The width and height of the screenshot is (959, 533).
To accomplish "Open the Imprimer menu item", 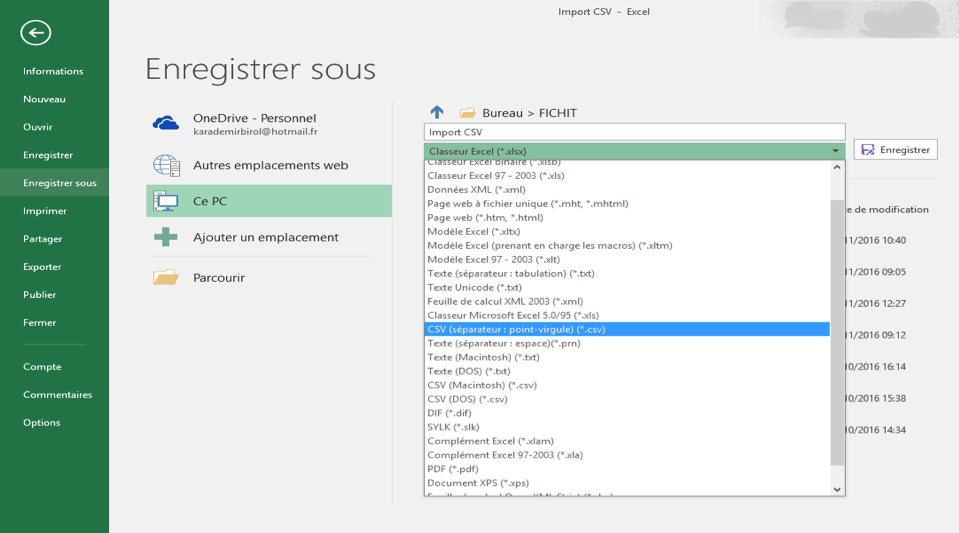I will coord(45,211).
